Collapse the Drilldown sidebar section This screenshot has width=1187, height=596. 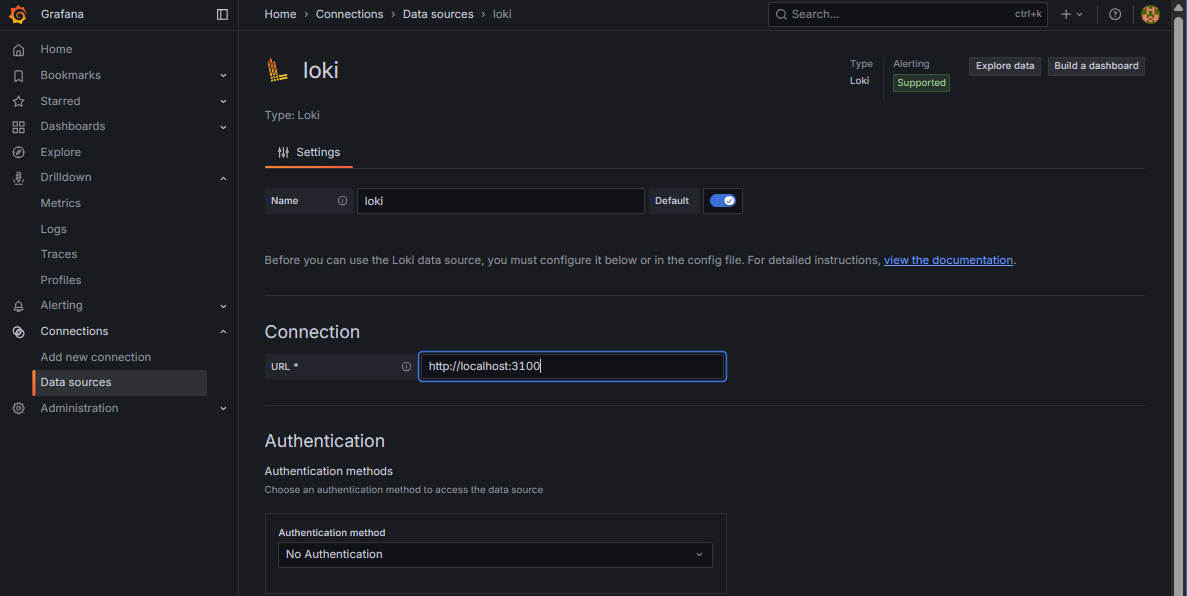click(223, 178)
